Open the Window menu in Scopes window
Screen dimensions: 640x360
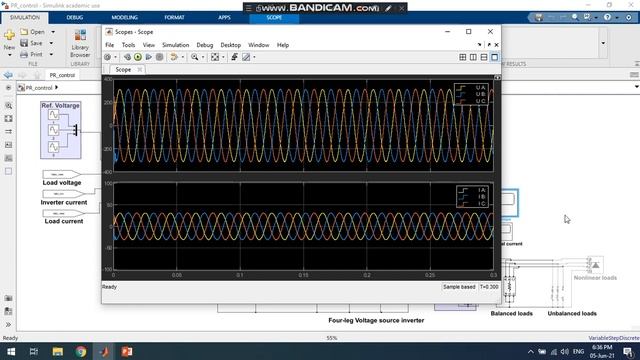point(259,45)
